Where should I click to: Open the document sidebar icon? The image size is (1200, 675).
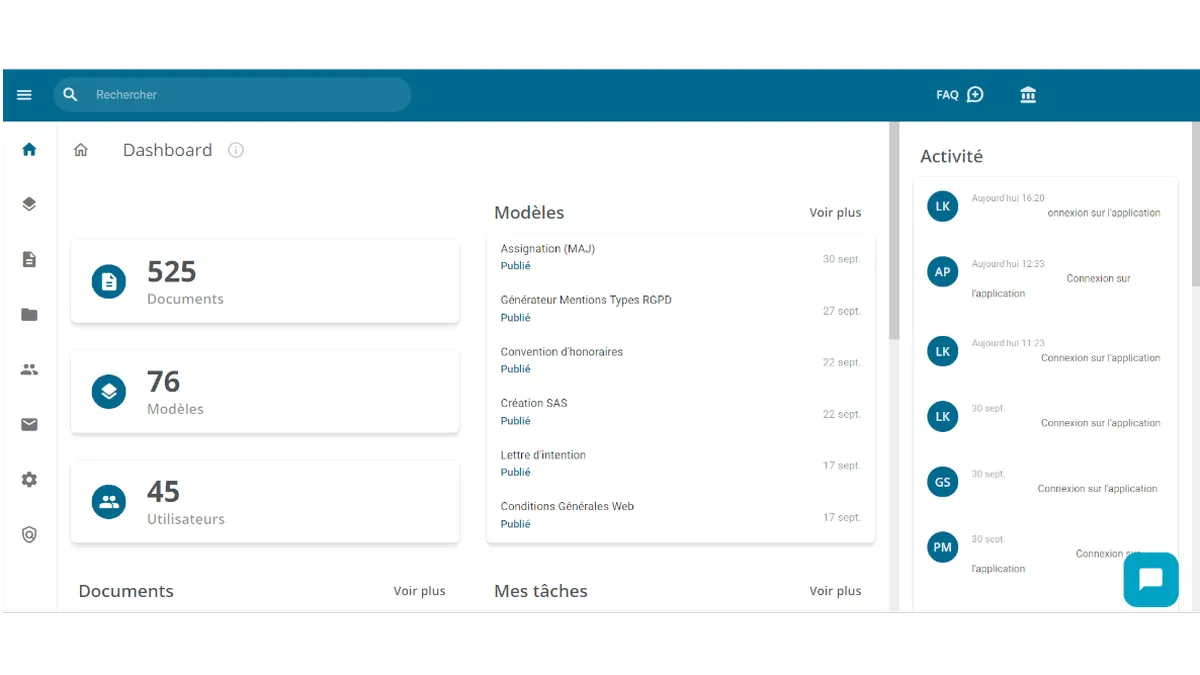click(29, 259)
